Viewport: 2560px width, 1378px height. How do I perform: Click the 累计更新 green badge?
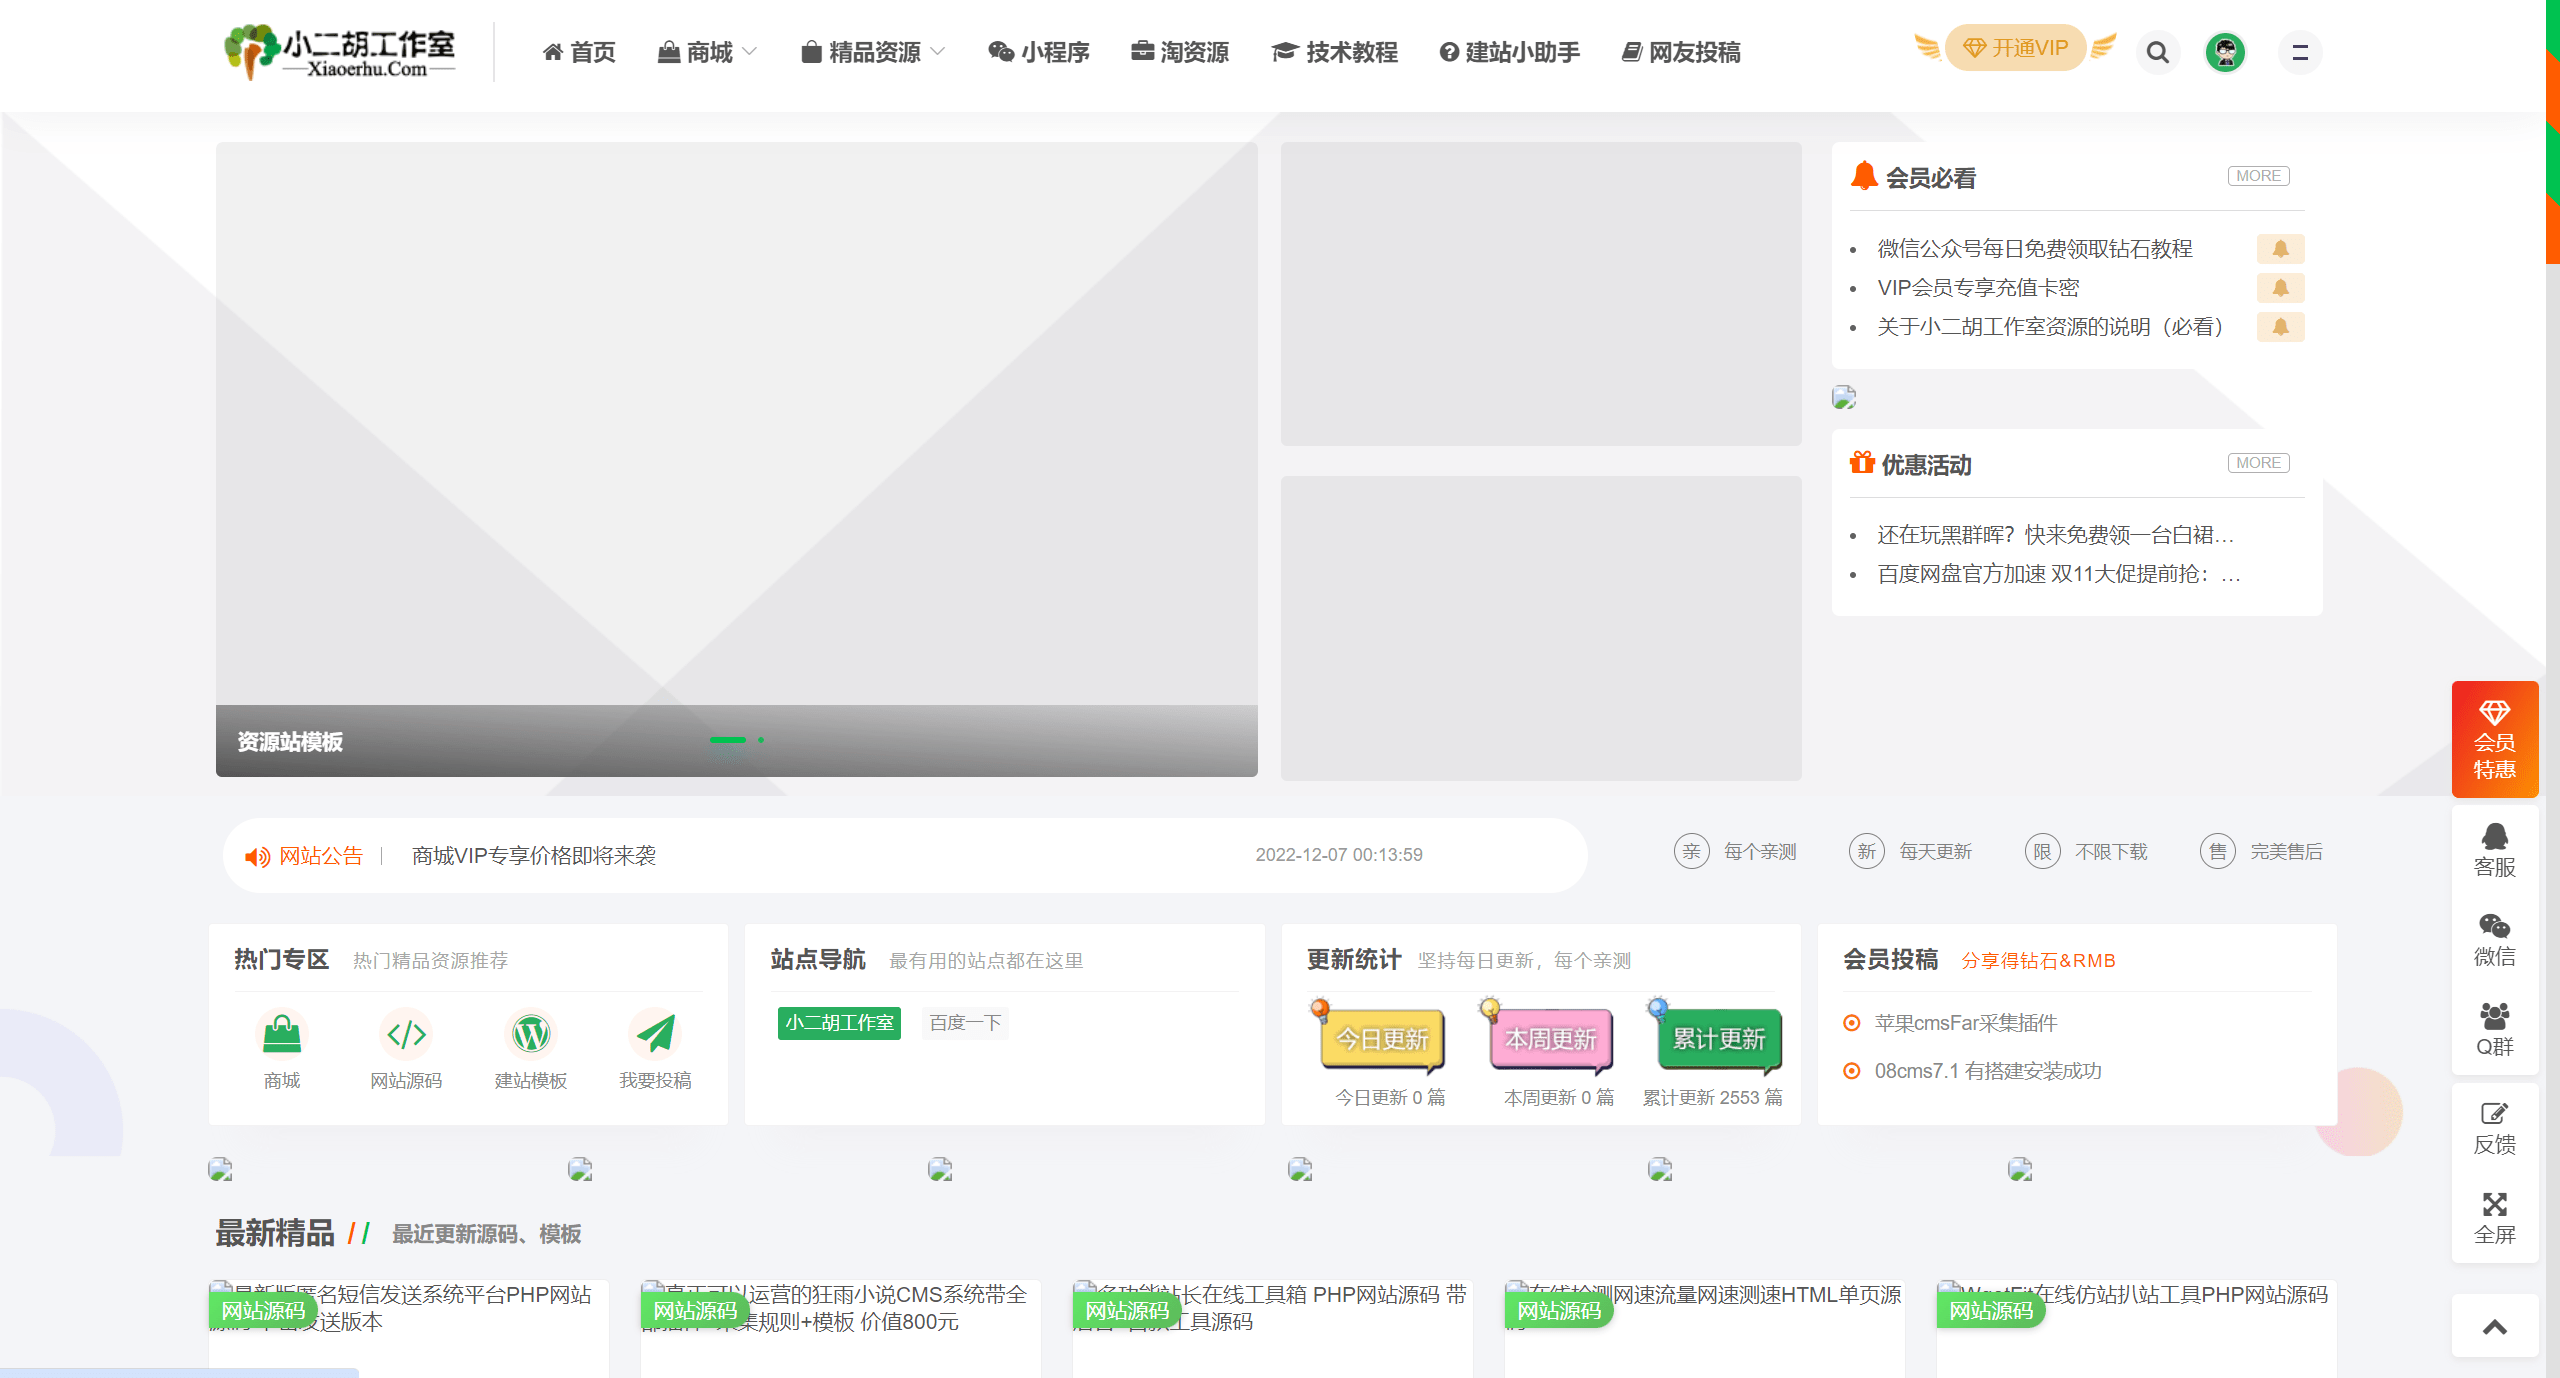point(1716,1036)
